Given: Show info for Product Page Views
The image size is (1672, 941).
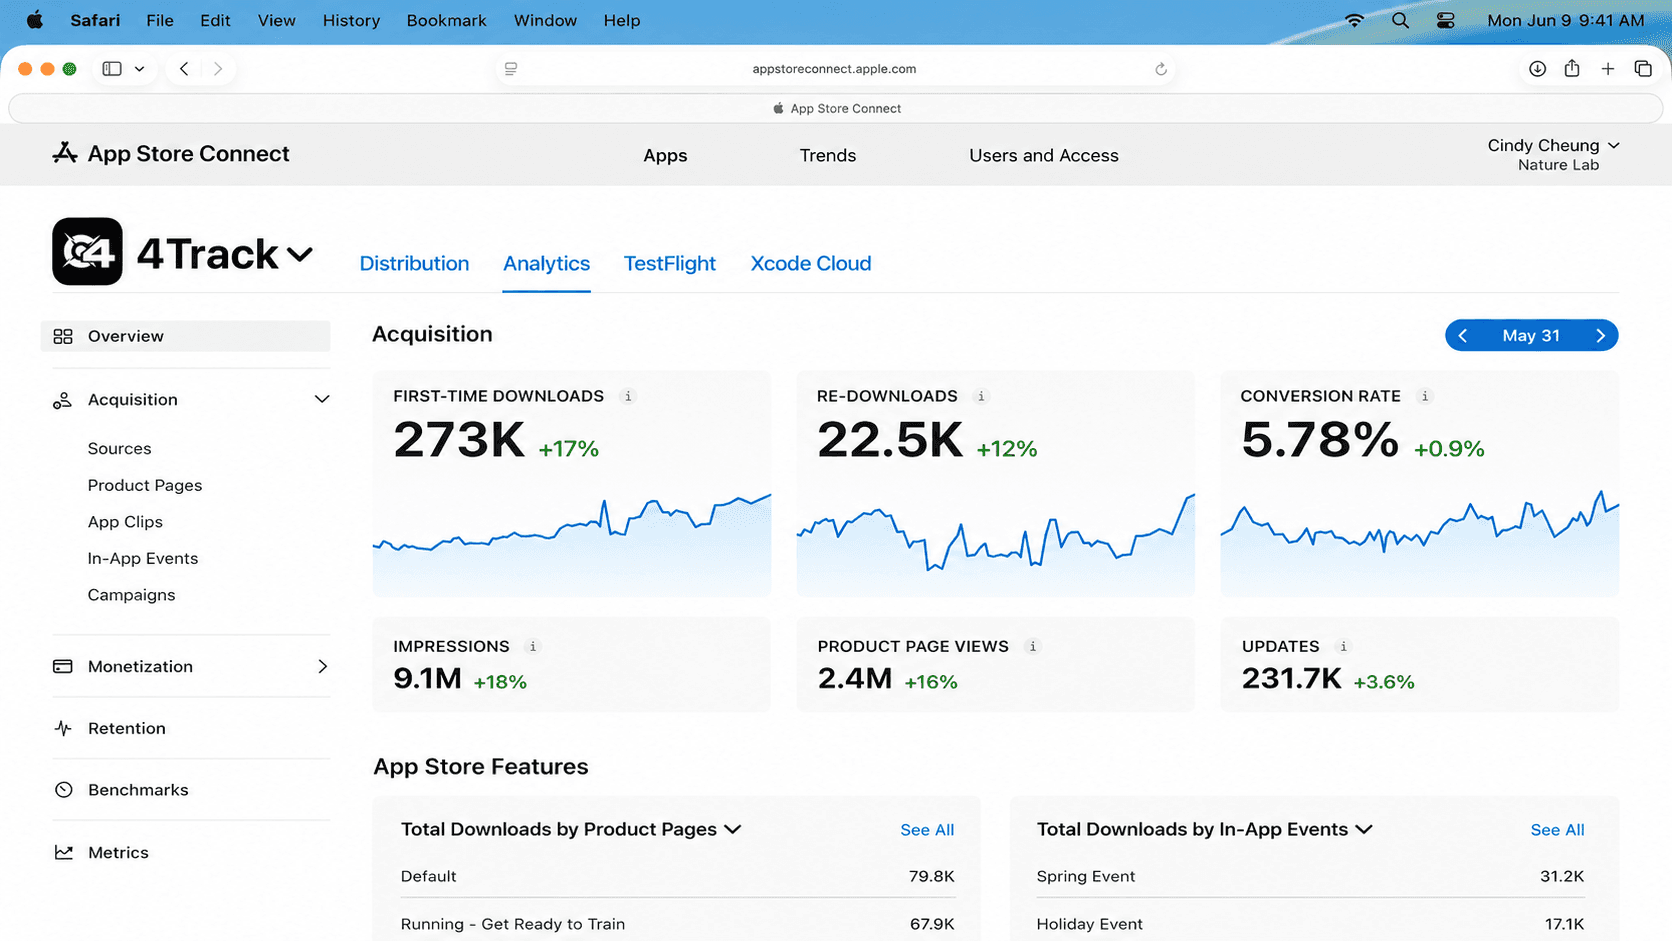Looking at the screenshot, I should (x=1033, y=646).
